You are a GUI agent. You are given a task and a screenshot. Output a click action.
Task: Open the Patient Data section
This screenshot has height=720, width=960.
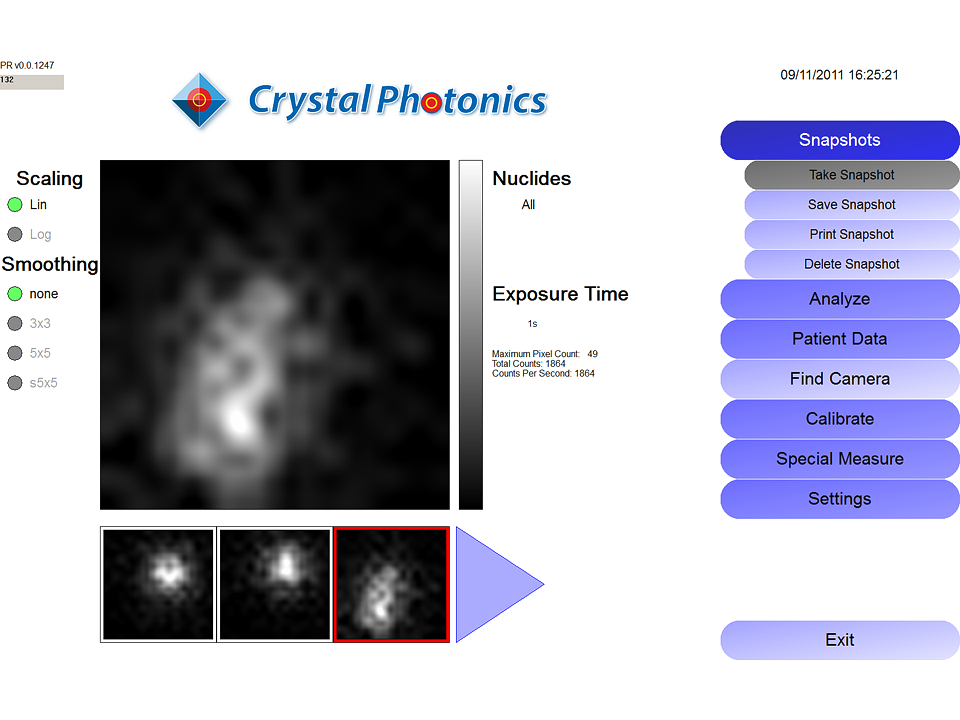point(840,339)
